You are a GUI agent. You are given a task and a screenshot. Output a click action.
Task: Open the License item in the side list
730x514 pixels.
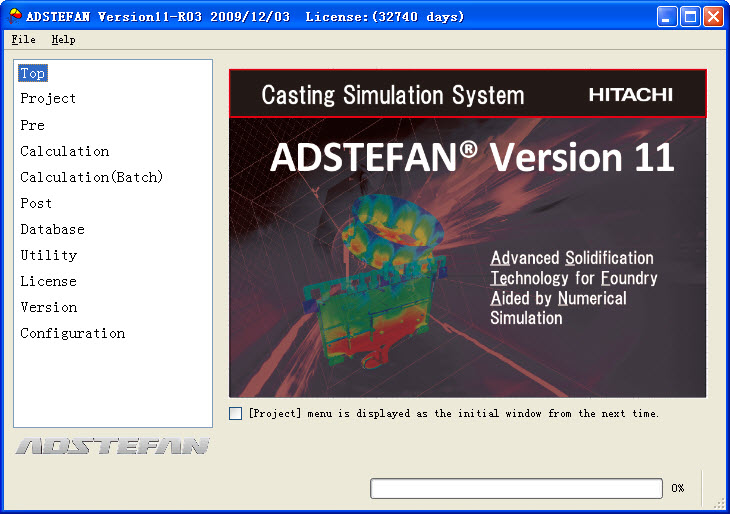48,281
